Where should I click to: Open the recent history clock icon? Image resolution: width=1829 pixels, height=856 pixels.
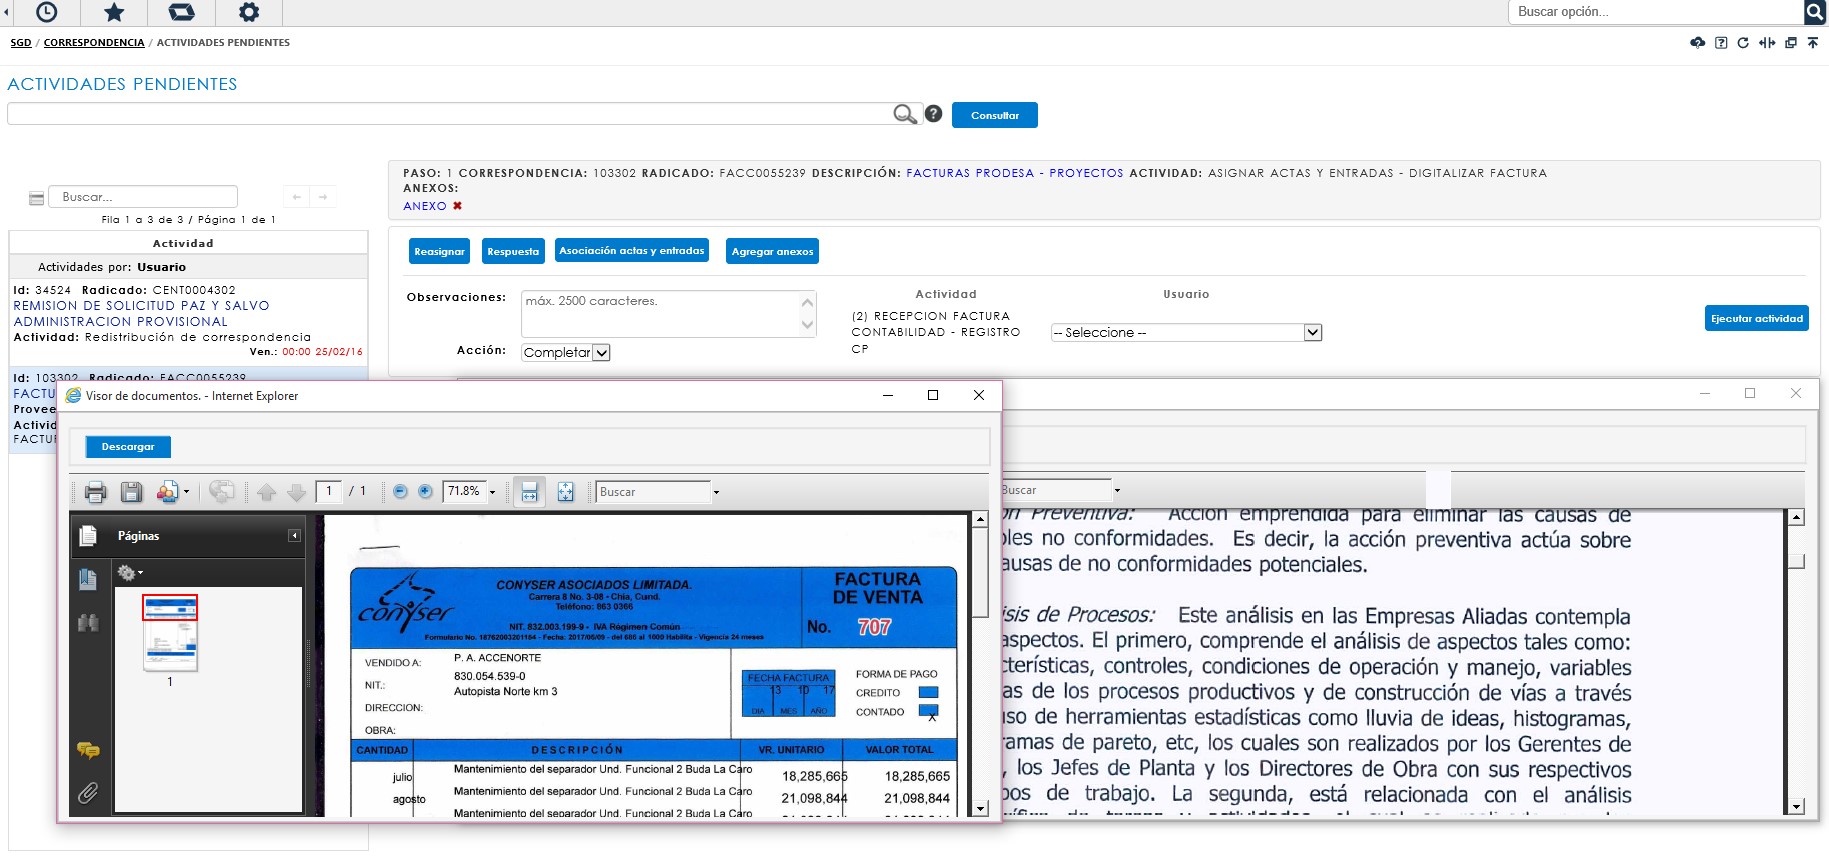[46, 12]
